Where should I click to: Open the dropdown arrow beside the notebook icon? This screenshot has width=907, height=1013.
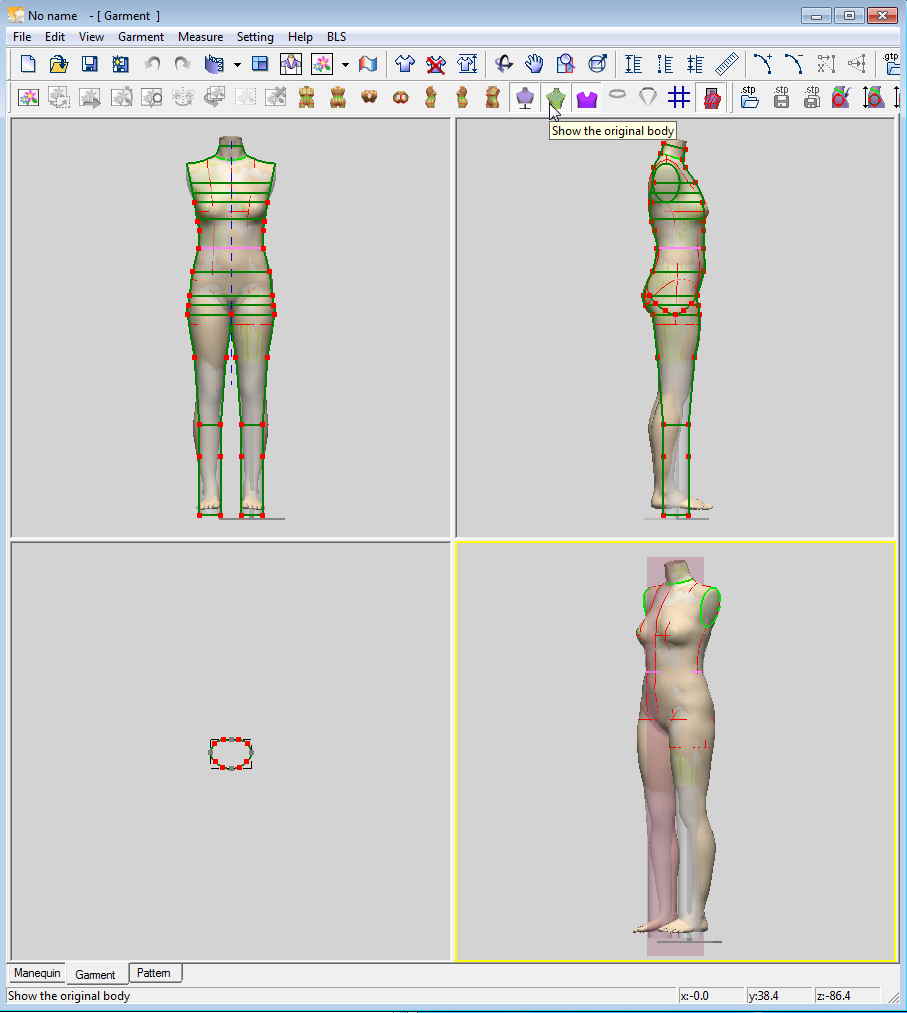[x=237, y=65]
